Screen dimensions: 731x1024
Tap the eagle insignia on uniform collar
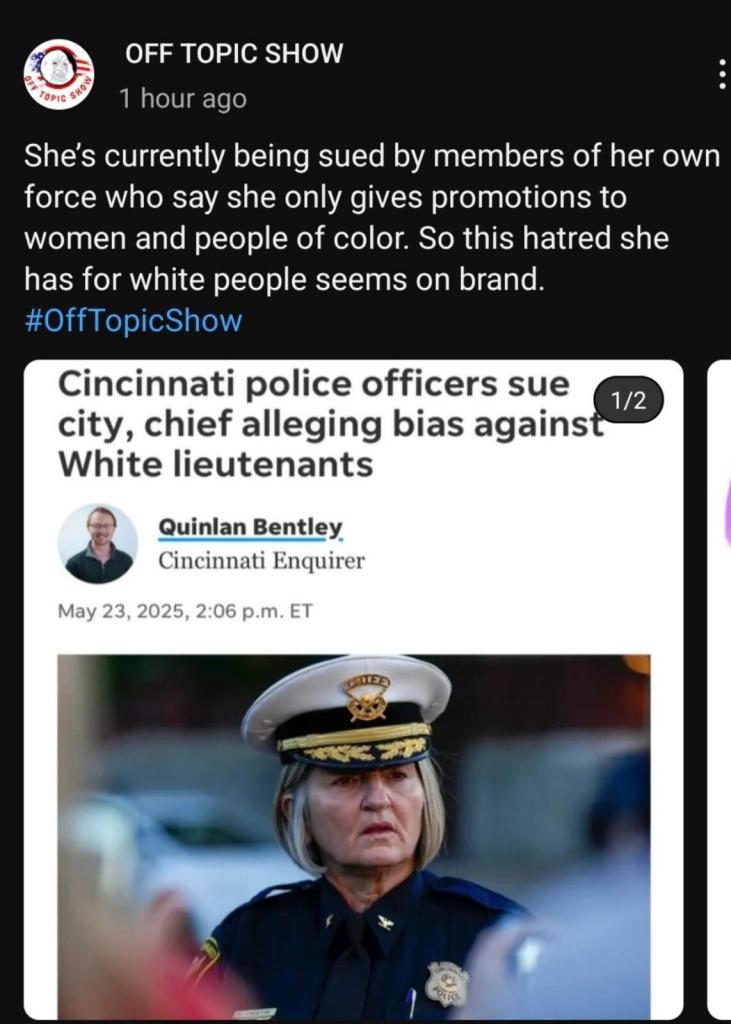pos(385,921)
